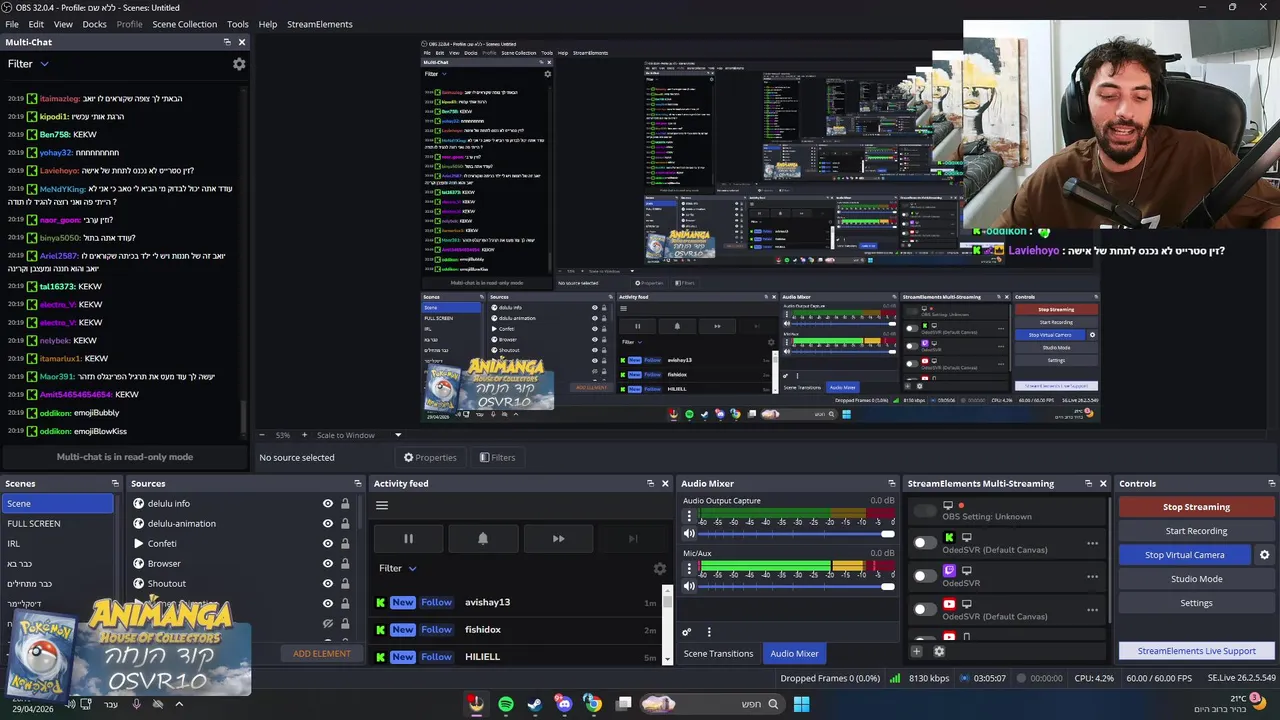
Task: Hide the Confeti source
Action: (327, 544)
